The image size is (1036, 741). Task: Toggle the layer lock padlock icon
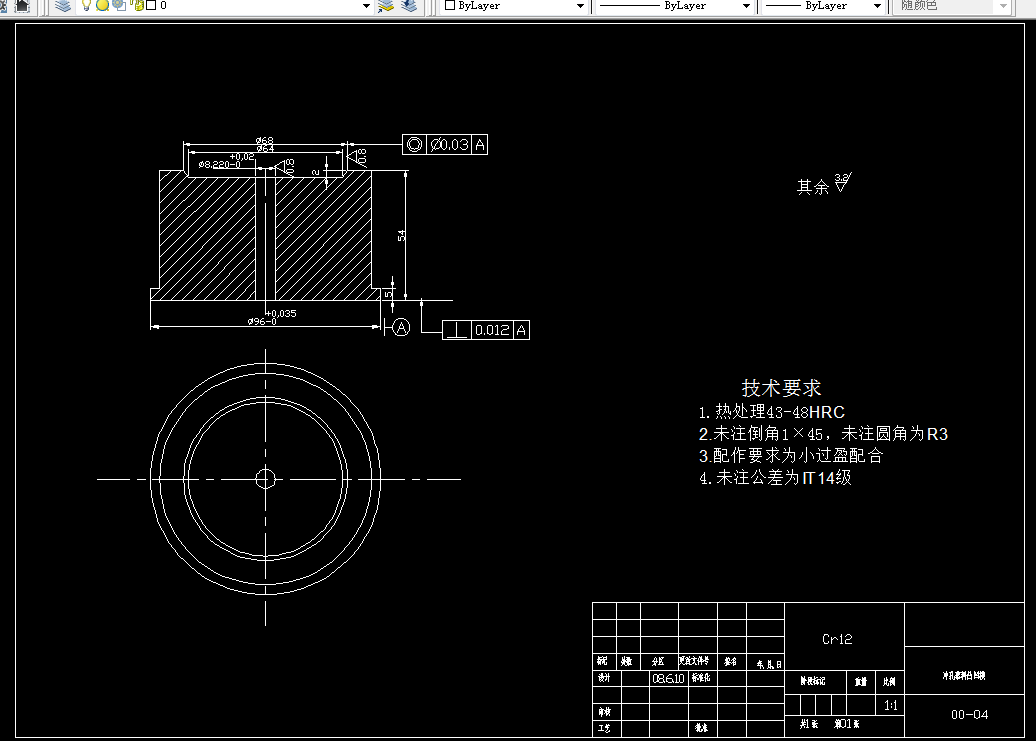click(x=137, y=5)
